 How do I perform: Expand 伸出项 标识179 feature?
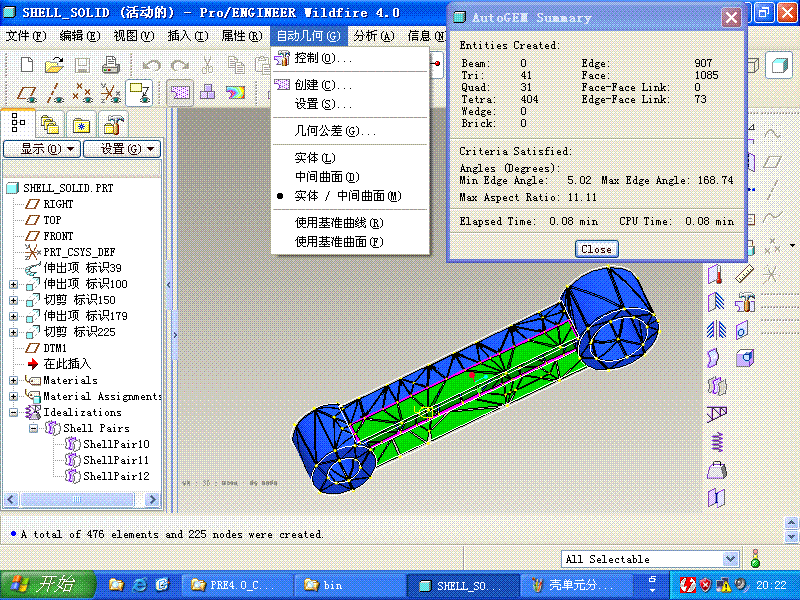click(x=13, y=316)
